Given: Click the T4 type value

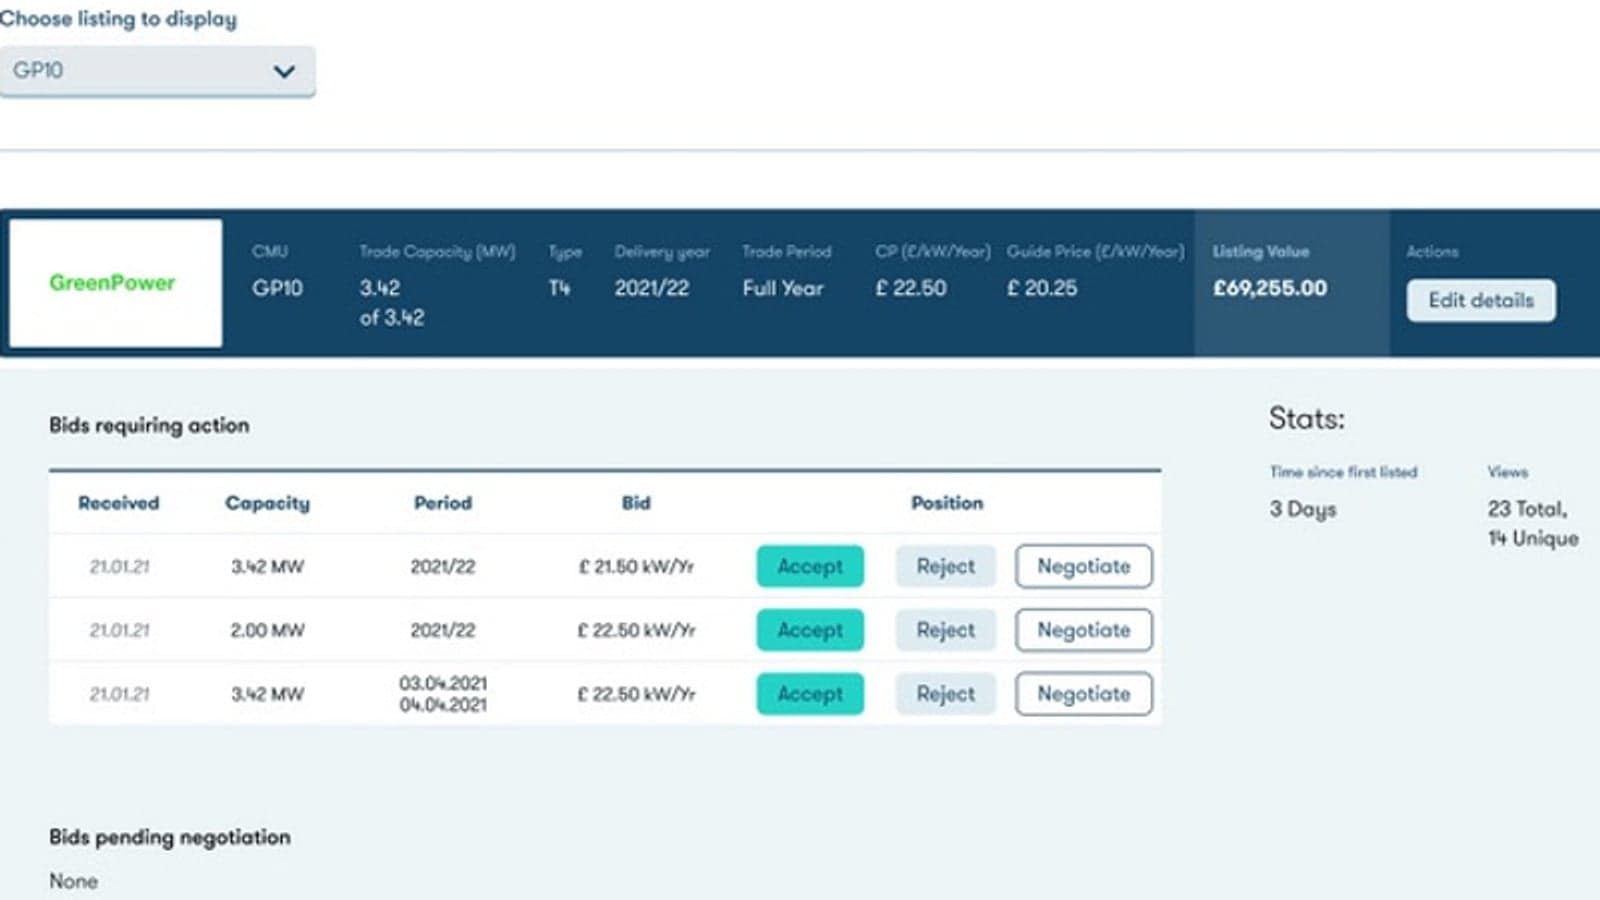Looking at the screenshot, I should (559, 288).
